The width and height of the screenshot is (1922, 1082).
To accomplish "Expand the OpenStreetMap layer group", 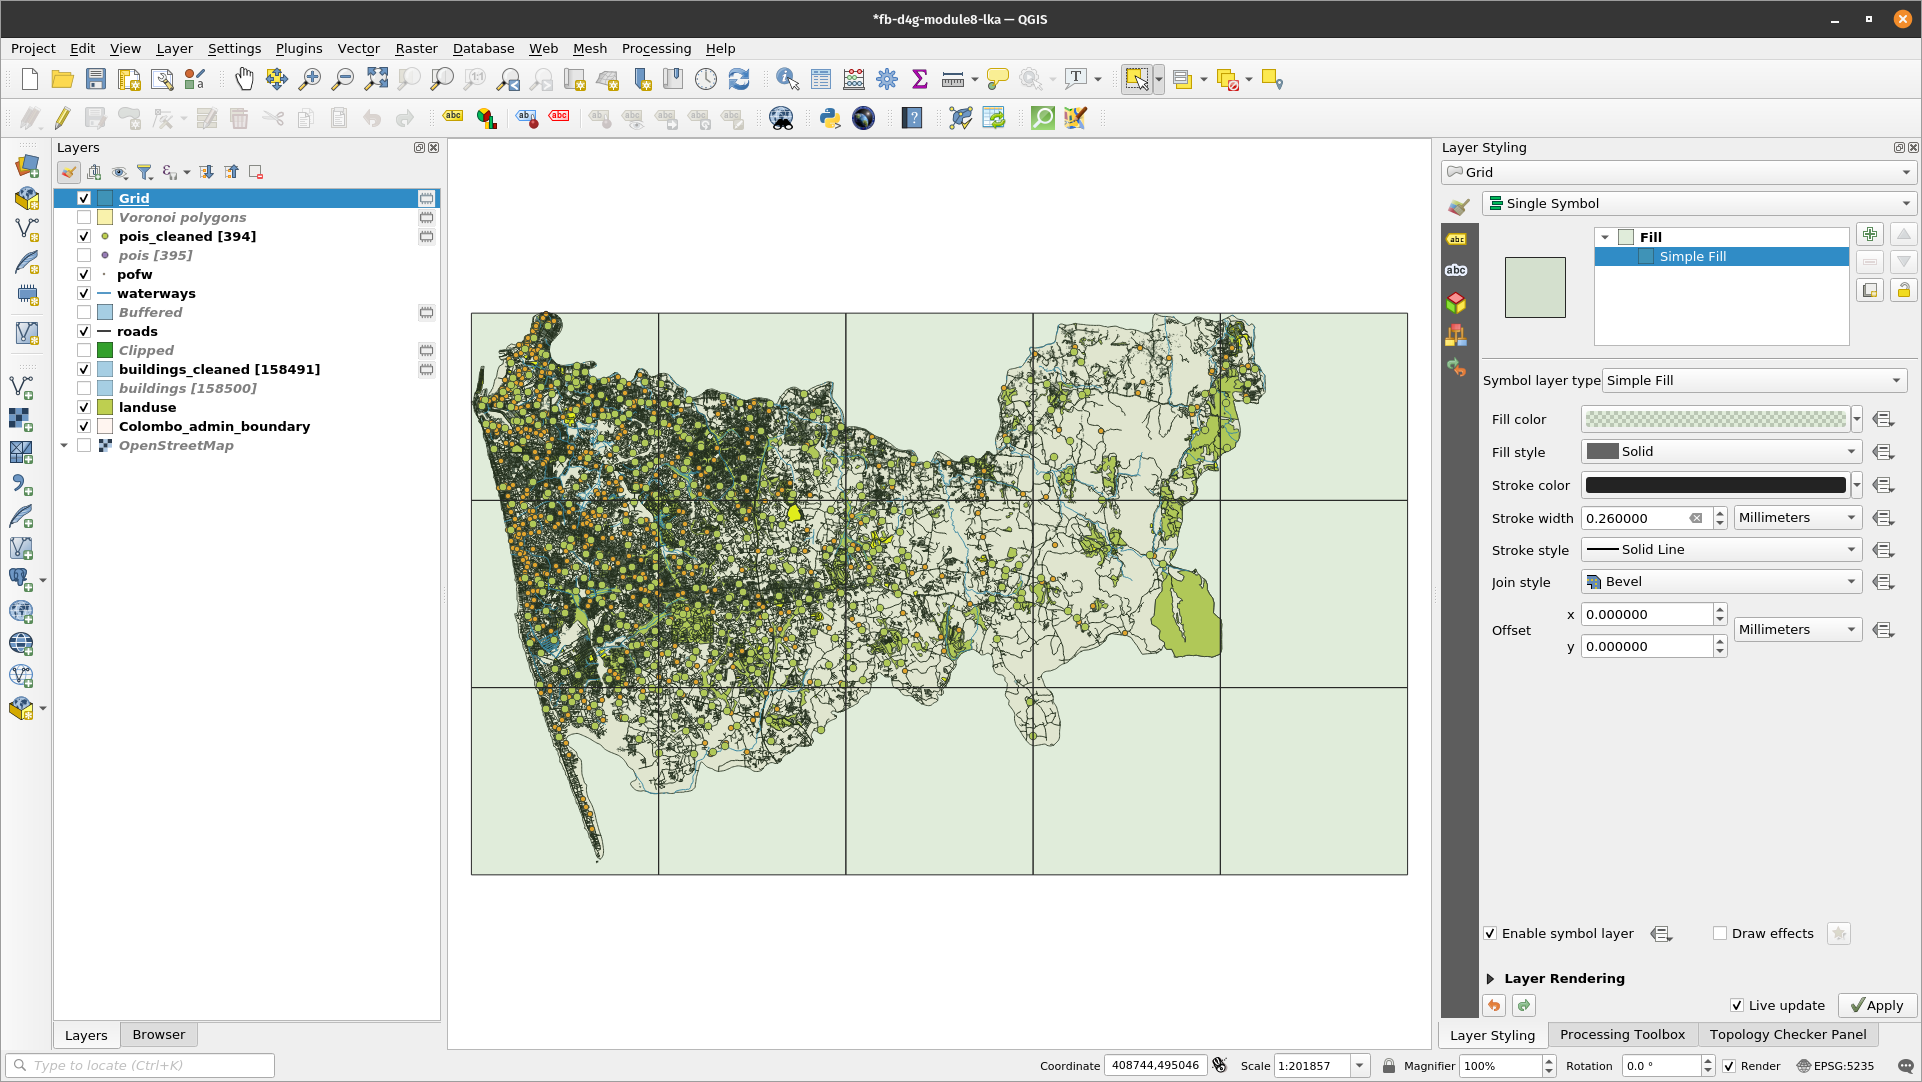I will pos(64,445).
